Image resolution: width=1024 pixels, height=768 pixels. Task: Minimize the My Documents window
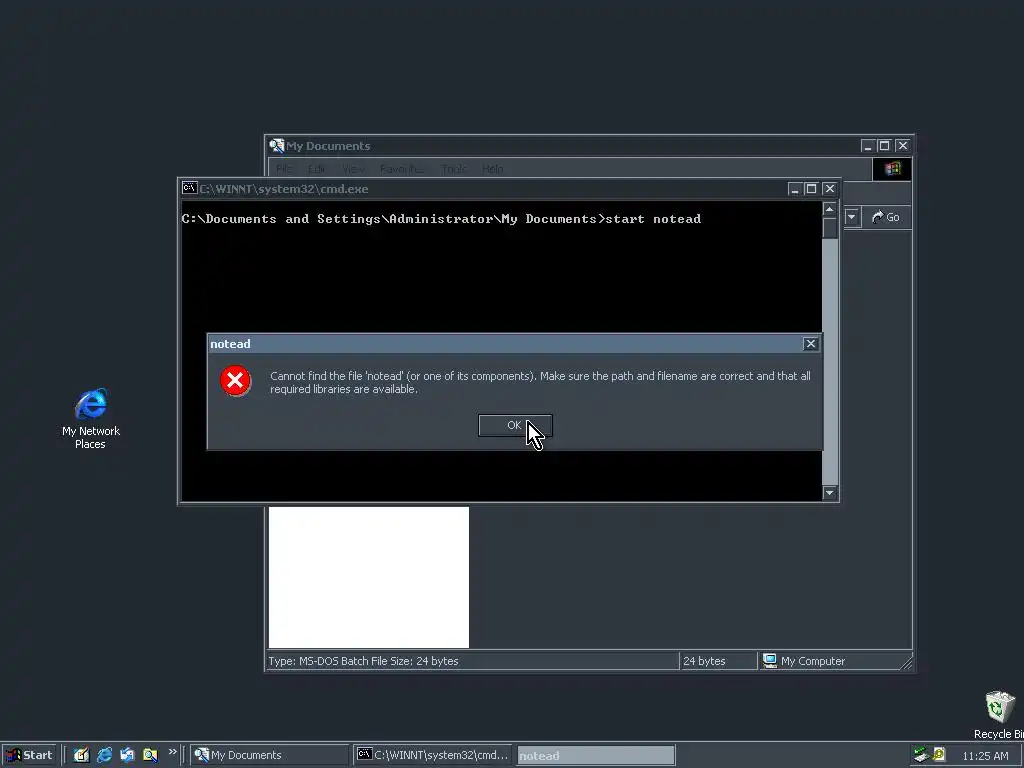click(x=867, y=146)
